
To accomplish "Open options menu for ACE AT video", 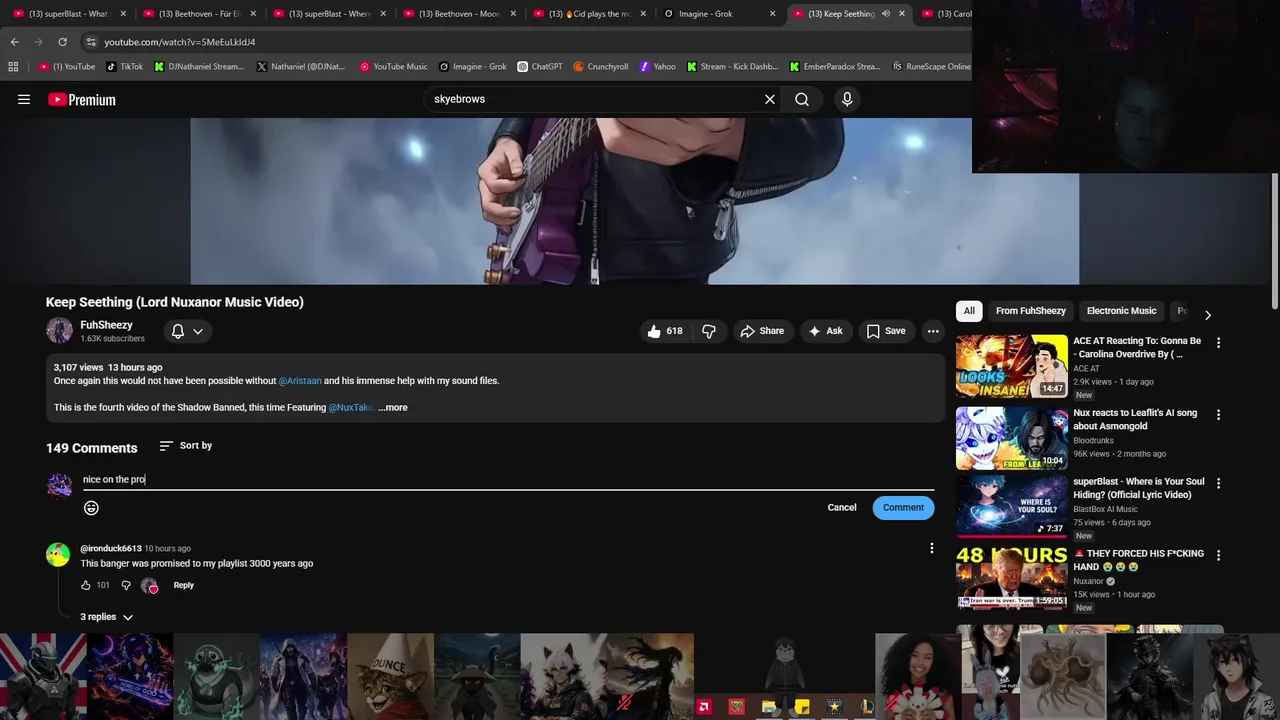I will pyautogui.click(x=1218, y=343).
